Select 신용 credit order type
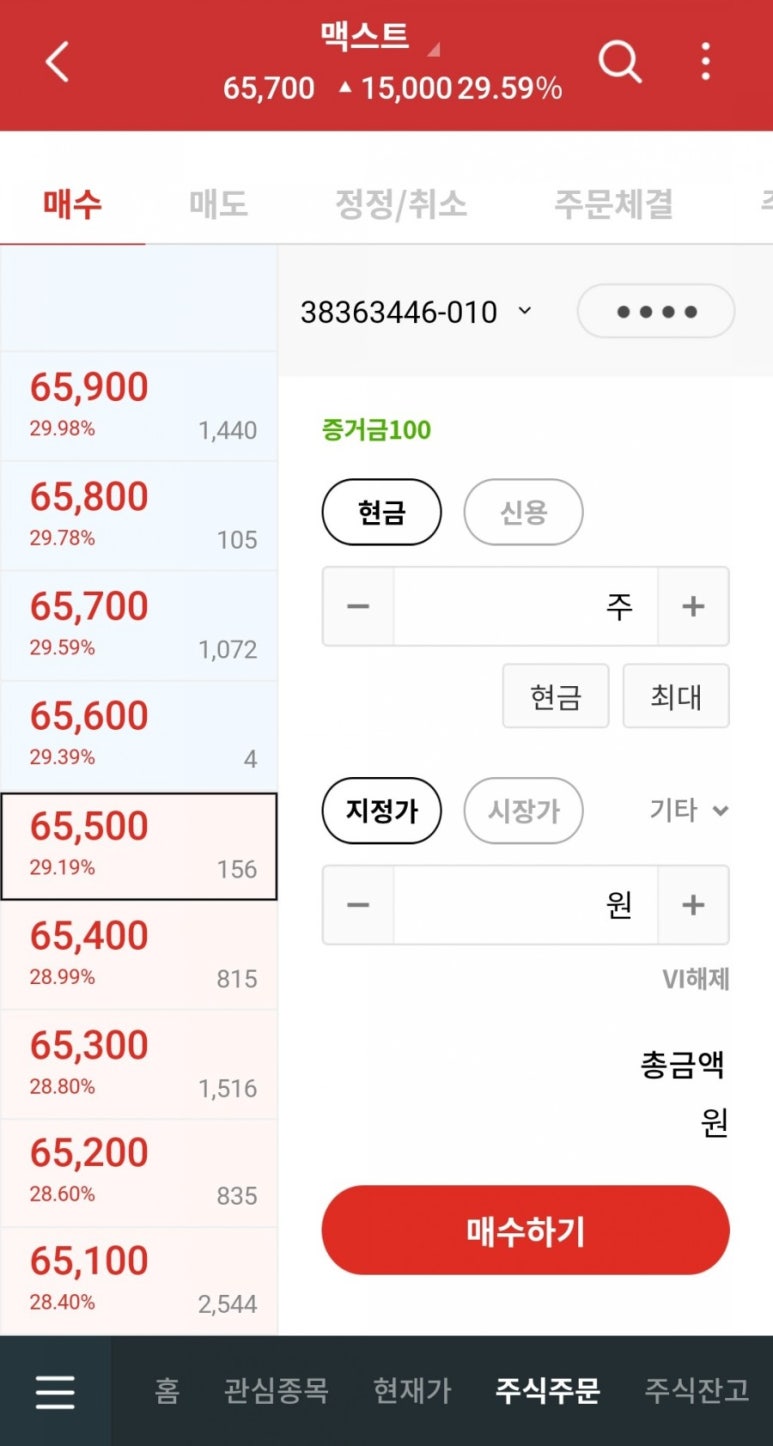This screenshot has width=773, height=1446. [x=523, y=512]
